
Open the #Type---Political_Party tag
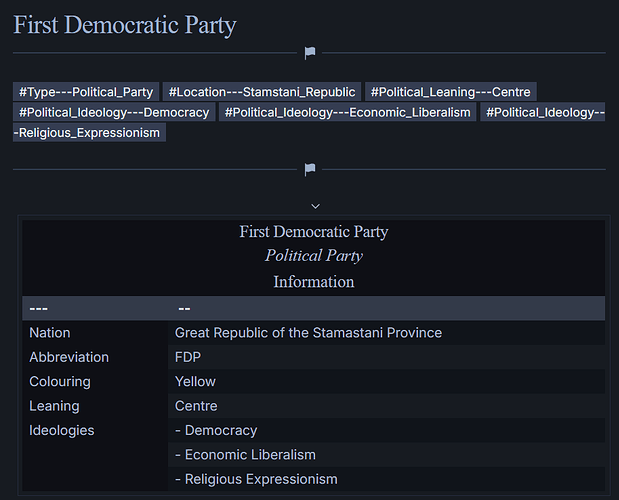[x=86, y=92]
